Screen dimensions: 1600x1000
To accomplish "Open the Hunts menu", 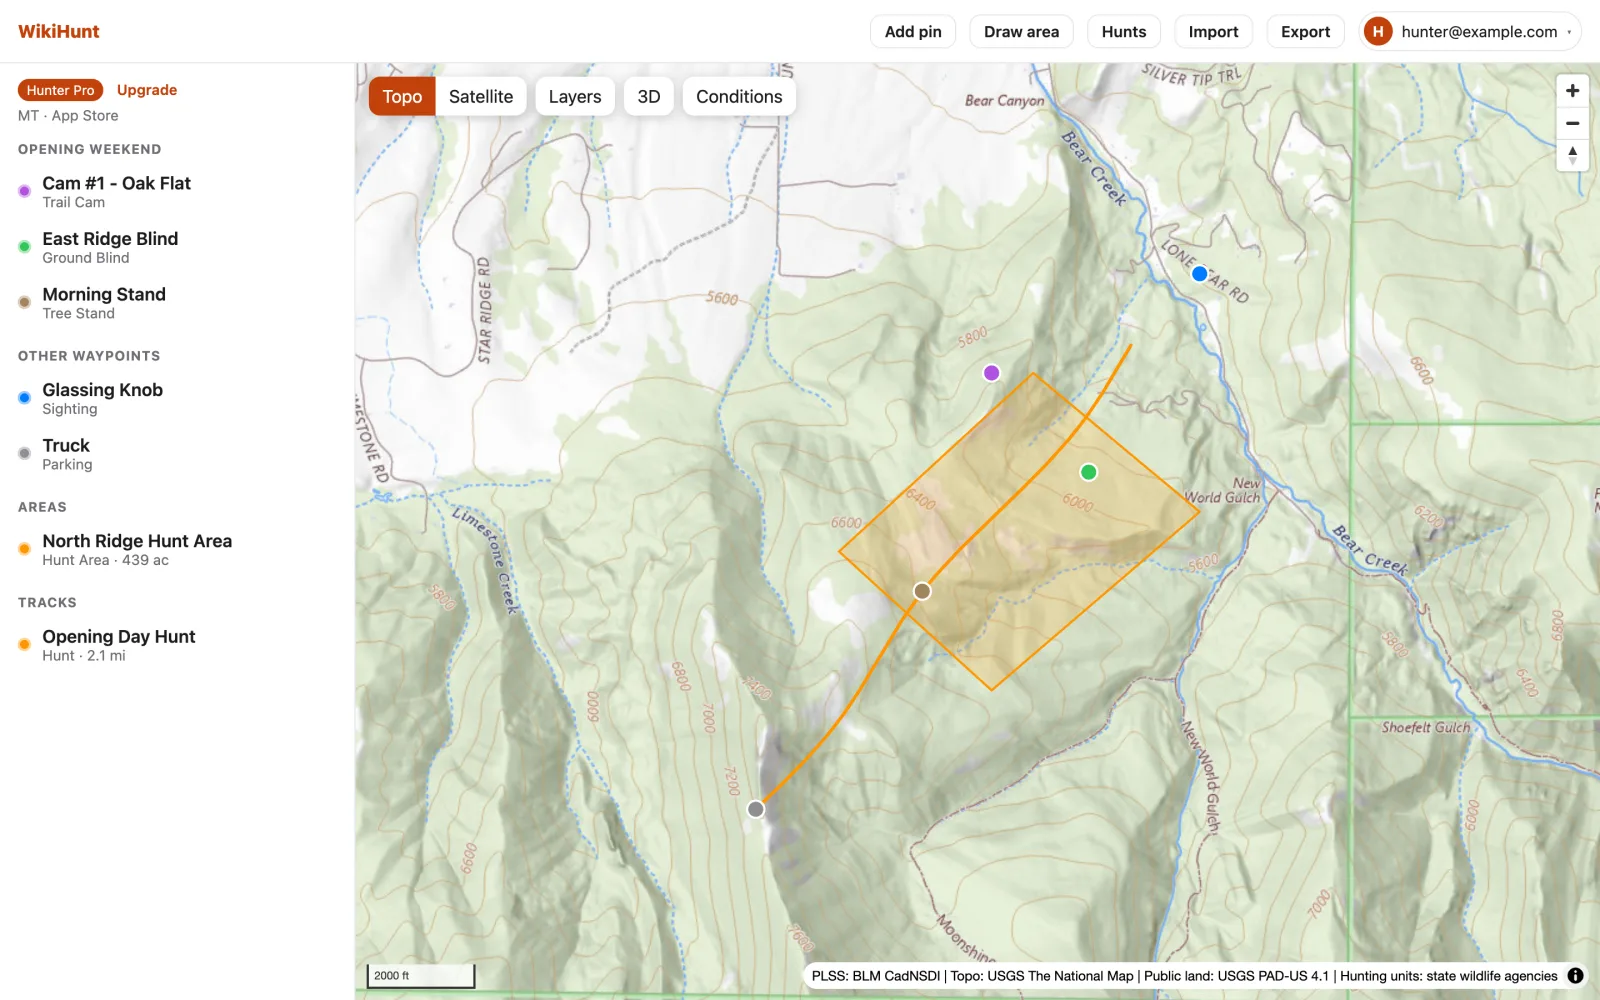I will [1124, 32].
